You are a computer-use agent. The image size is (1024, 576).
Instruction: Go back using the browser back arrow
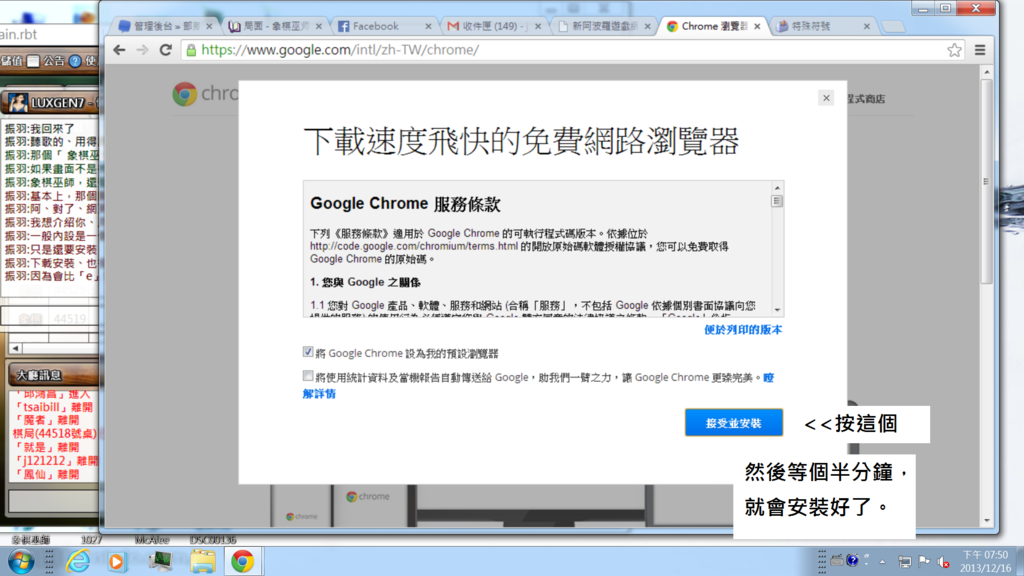click(x=119, y=50)
